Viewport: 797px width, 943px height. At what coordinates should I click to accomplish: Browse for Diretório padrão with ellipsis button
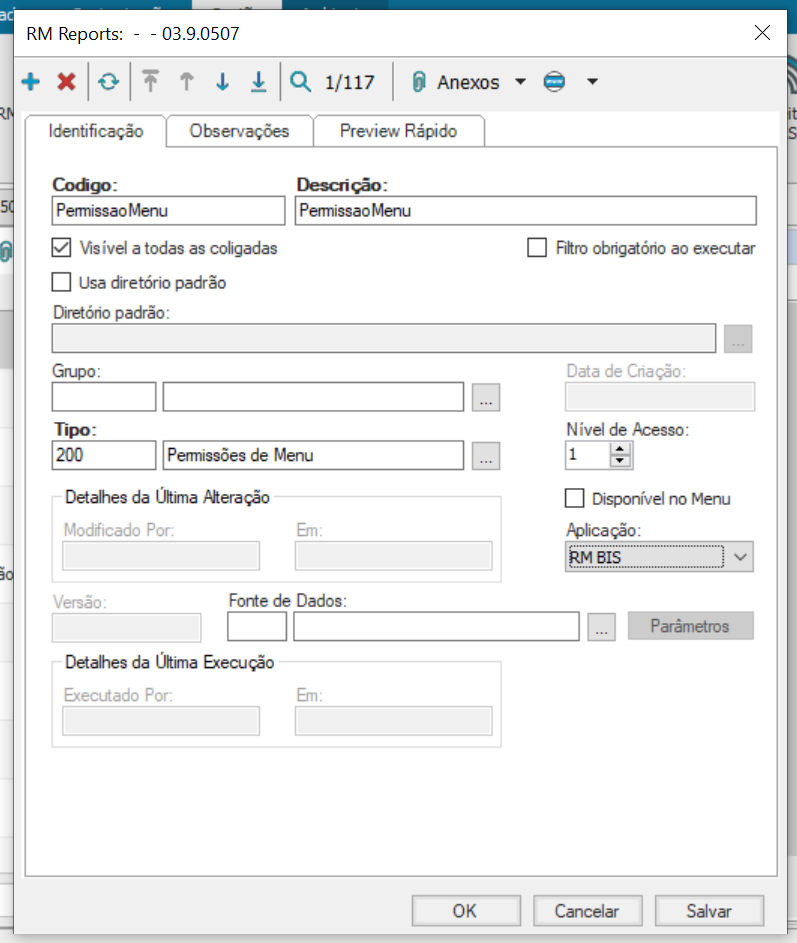coord(738,339)
